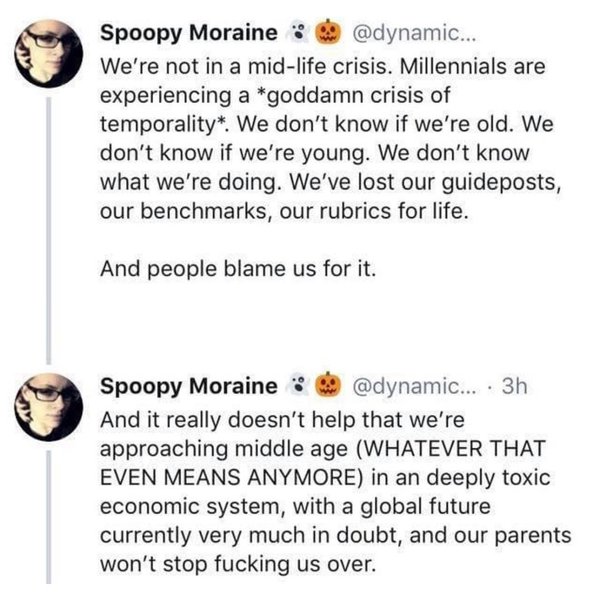
Task: Click the ghost emoji in first tweet header
Action: click(x=295, y=31)
